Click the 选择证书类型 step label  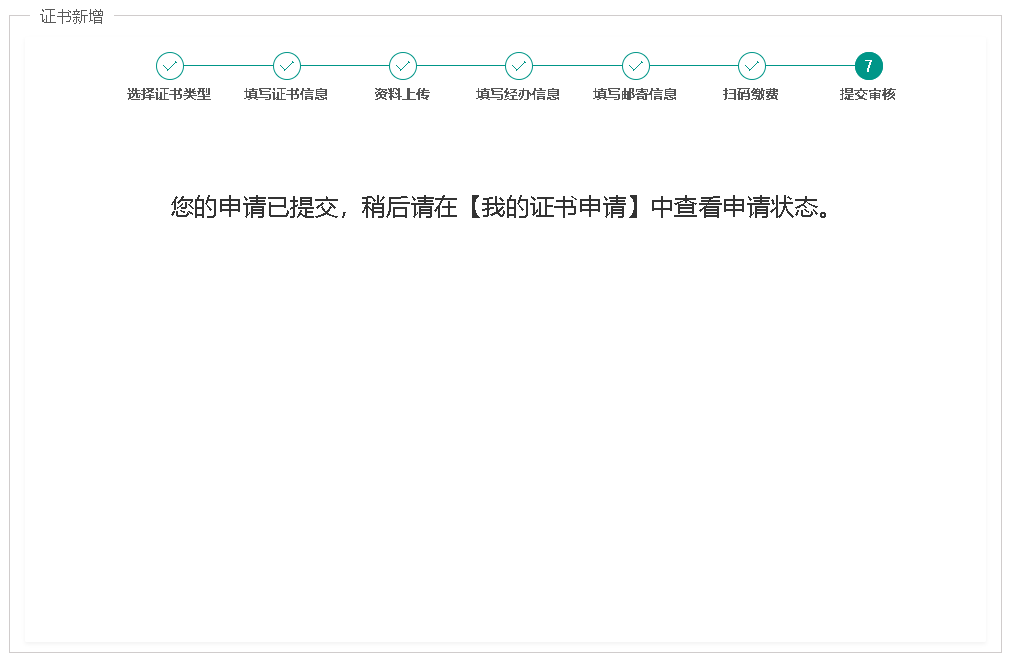[x=169, y=95]
